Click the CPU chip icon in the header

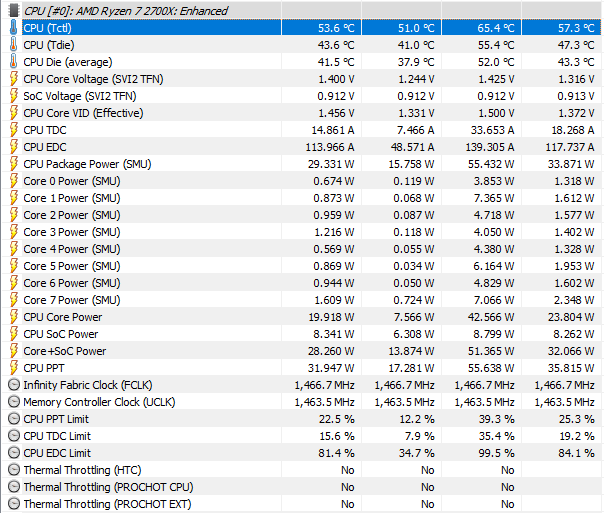coord(13,10)
